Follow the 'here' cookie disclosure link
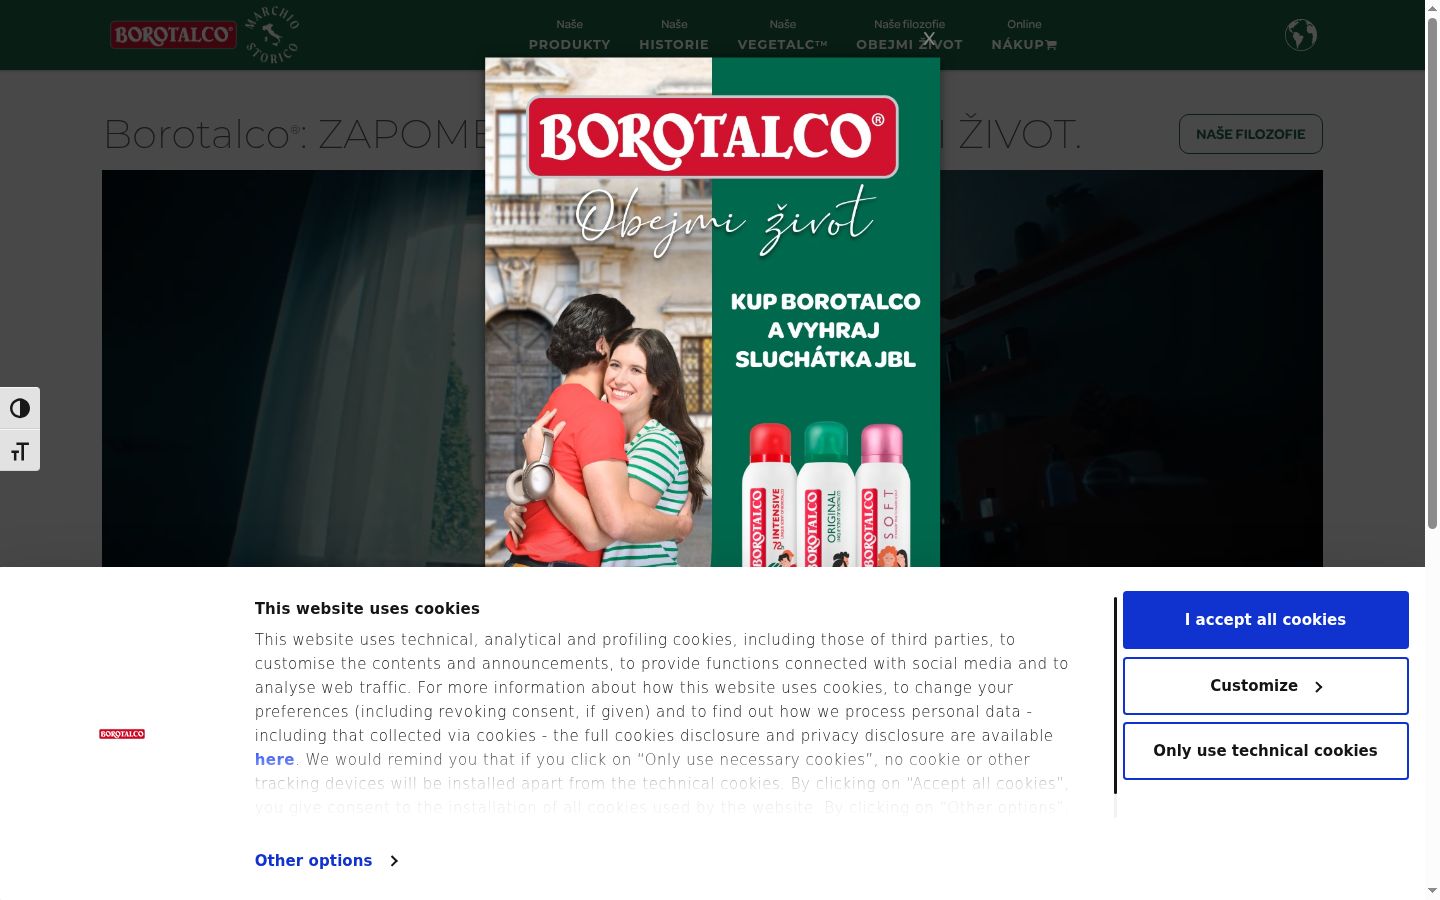Viewport: 1440px width, 900px height. [x=274, y=760]
